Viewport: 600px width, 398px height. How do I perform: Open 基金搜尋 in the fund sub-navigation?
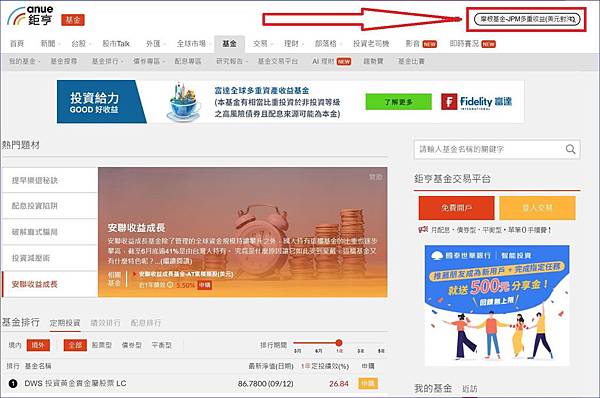click(x=64, y=61)
